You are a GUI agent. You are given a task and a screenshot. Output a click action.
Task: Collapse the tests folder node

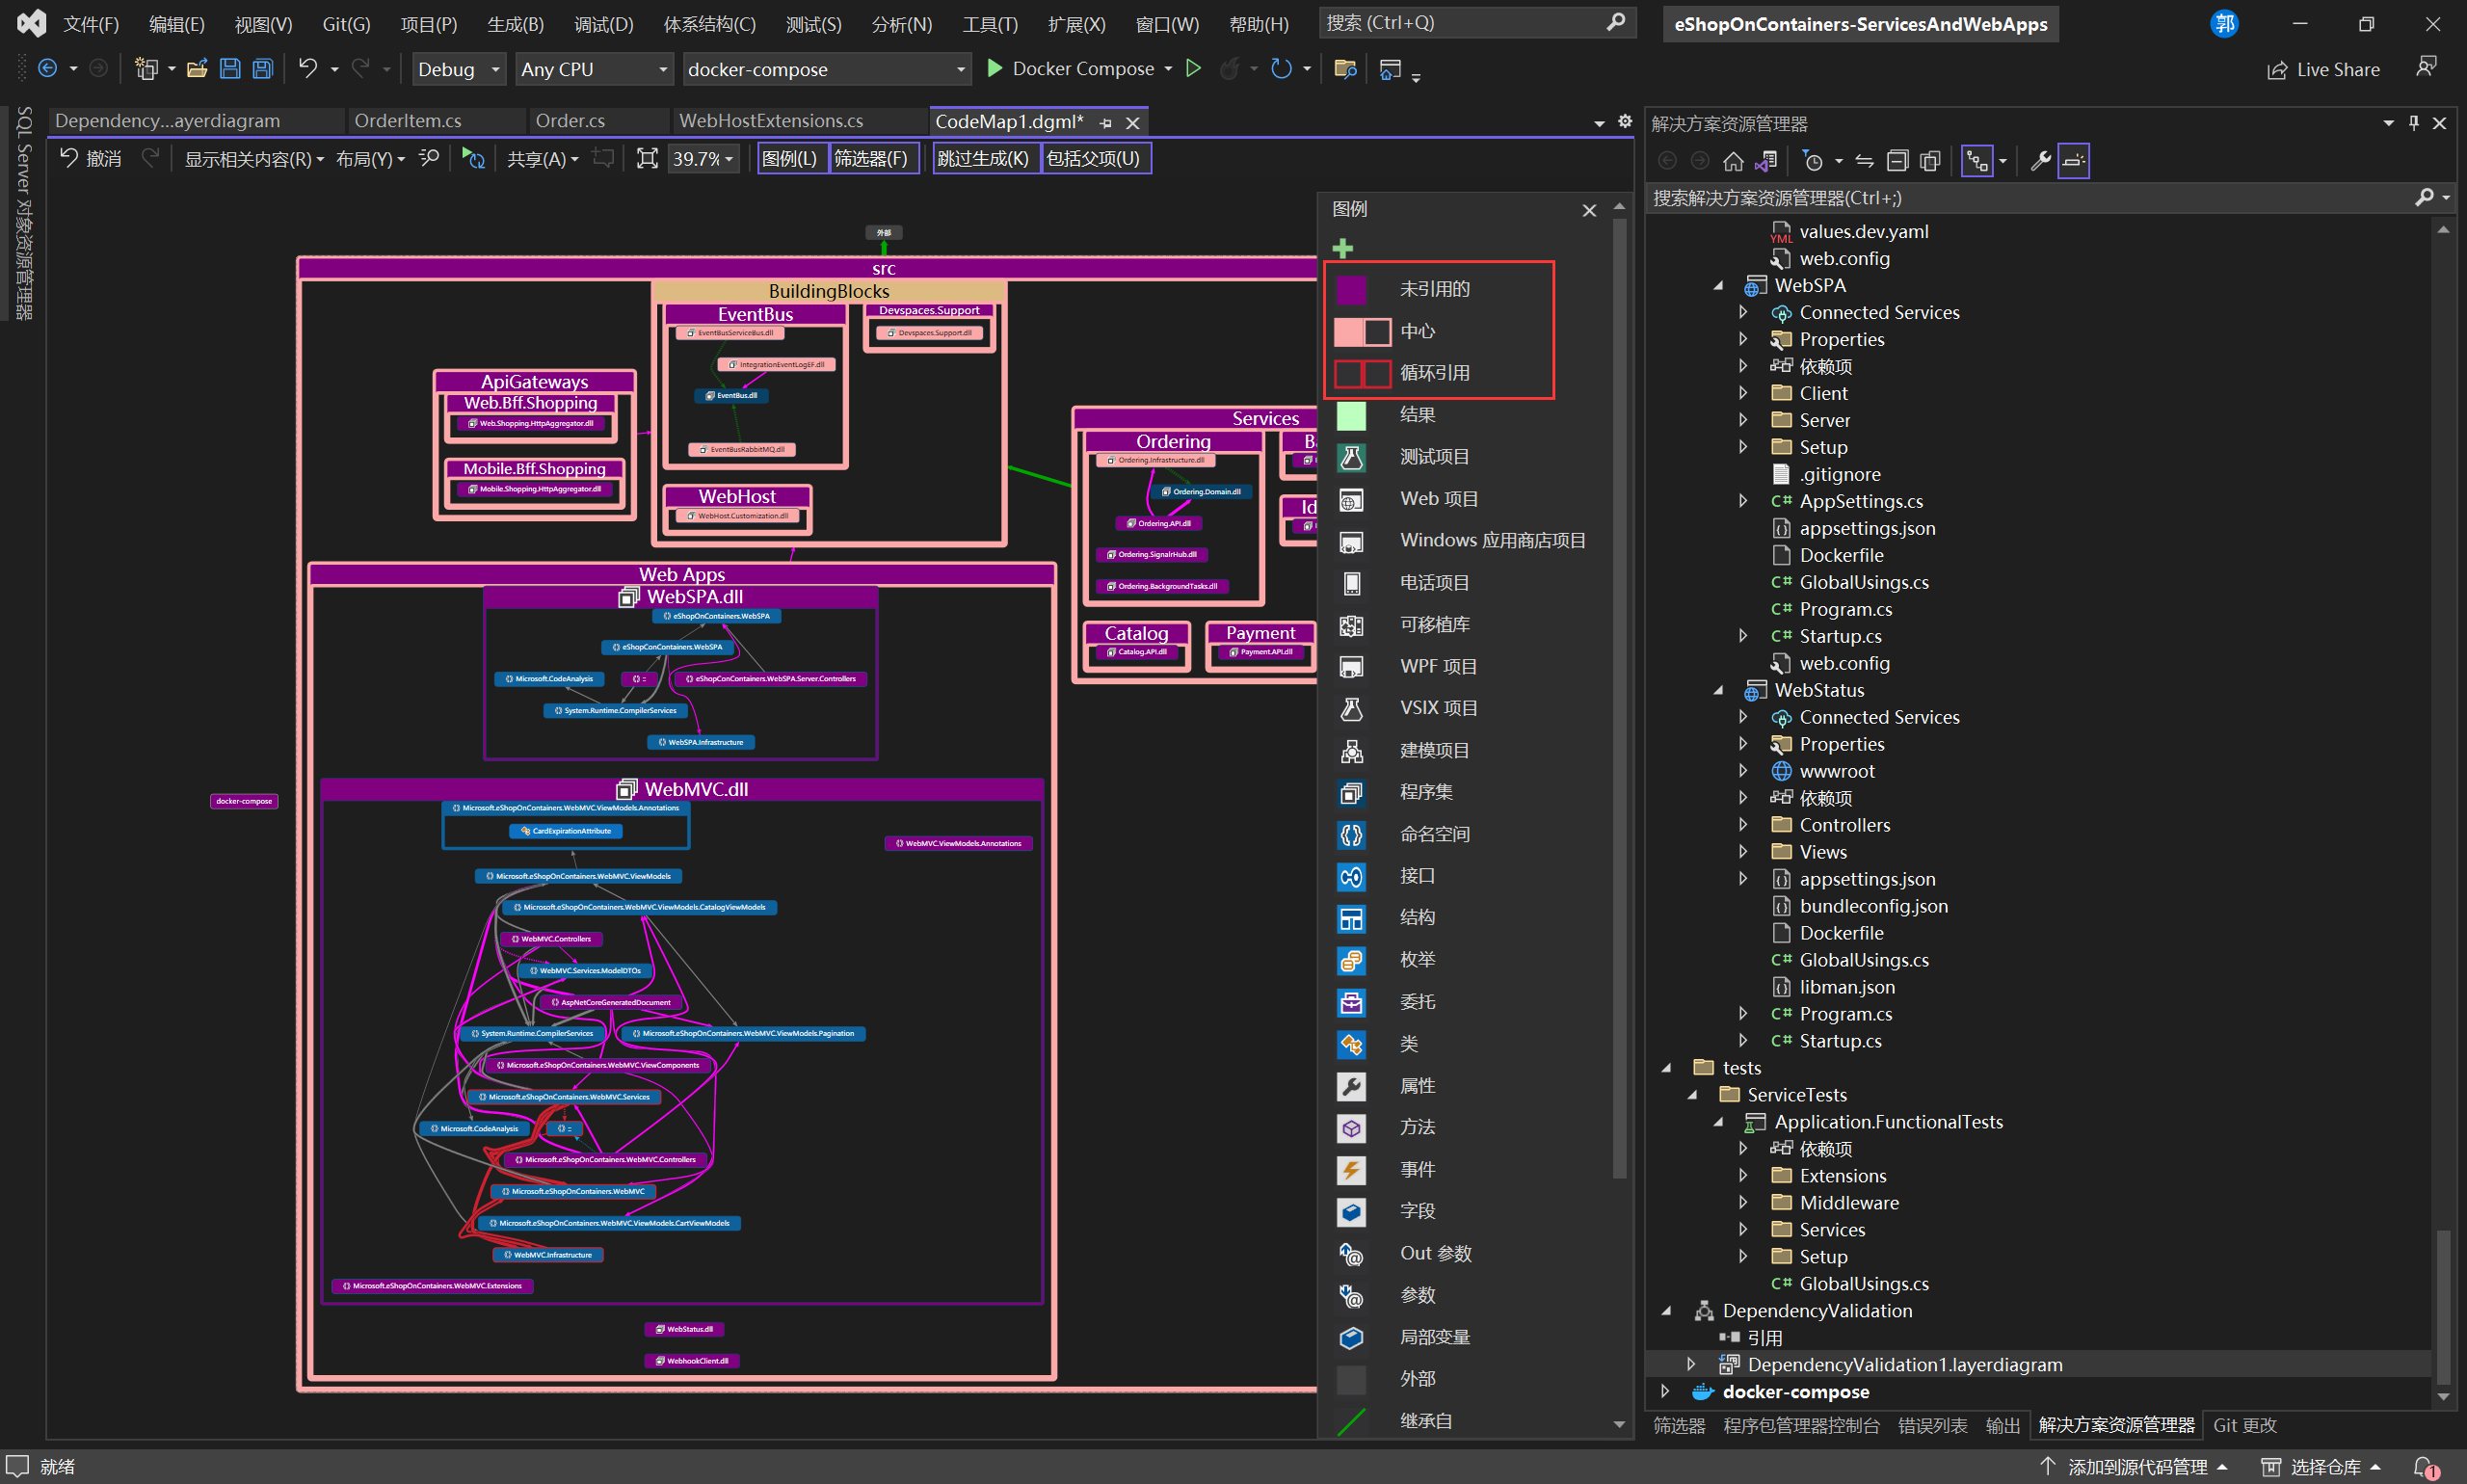(x=1666, y=1068)
